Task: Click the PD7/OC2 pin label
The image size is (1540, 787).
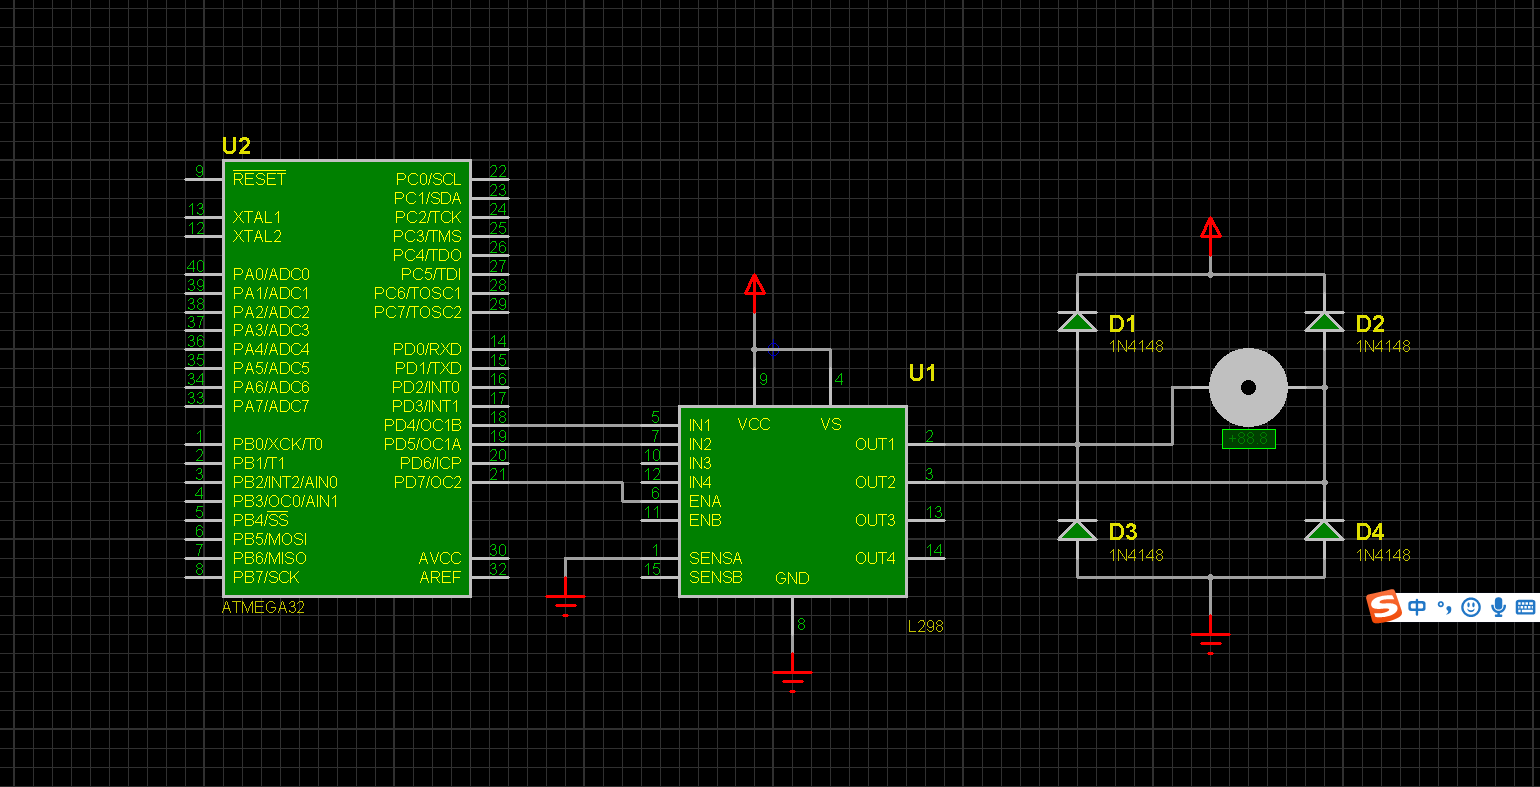Action: tap(428, 482)
